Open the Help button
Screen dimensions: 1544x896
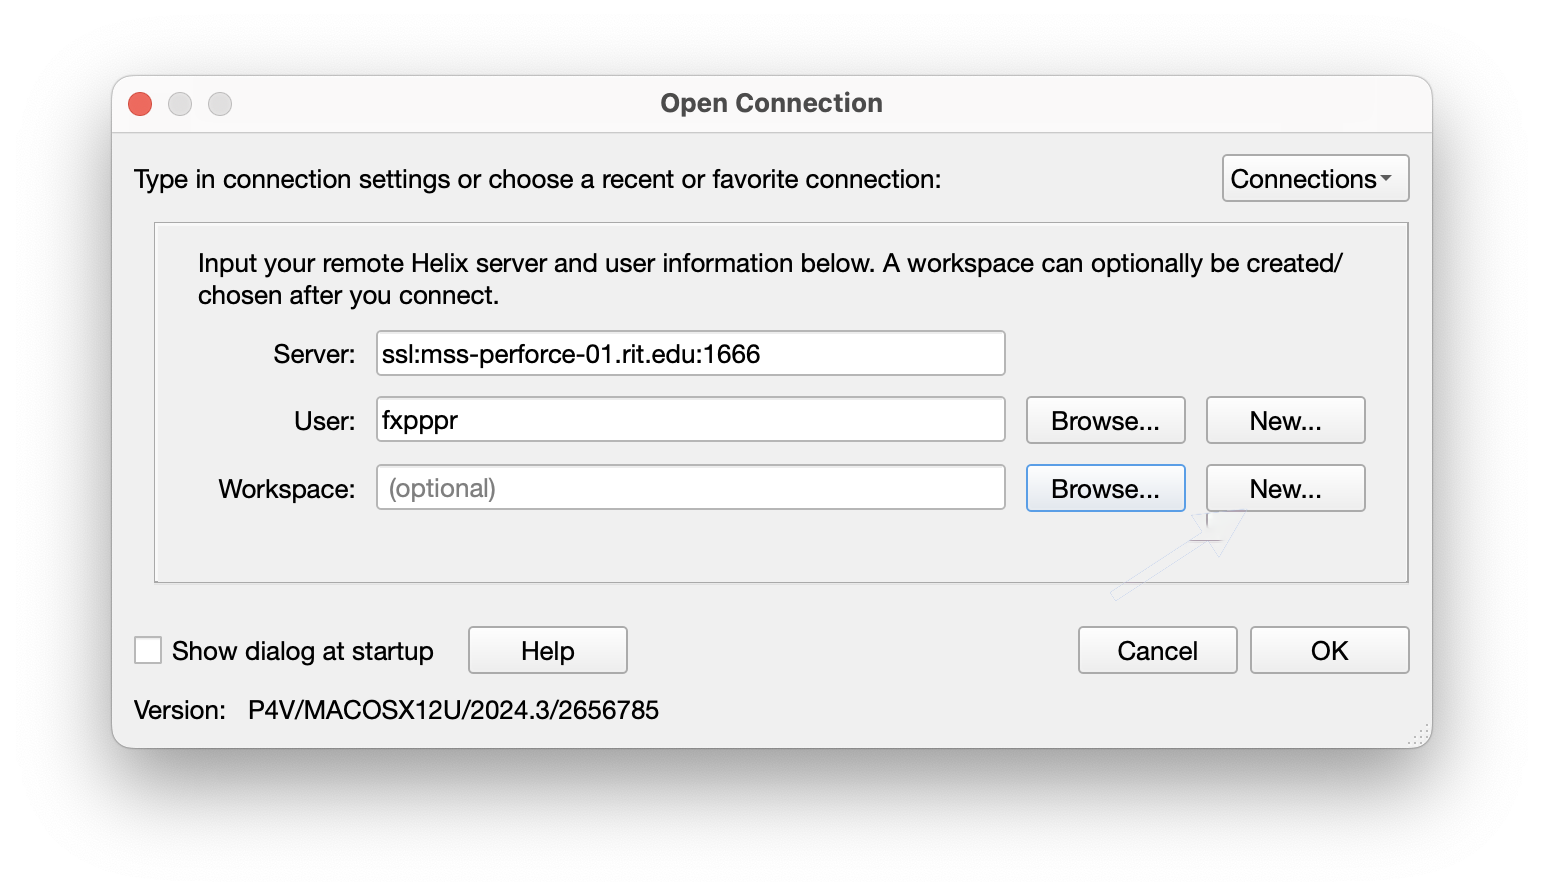pyautogui.click(x=547, y=651)
